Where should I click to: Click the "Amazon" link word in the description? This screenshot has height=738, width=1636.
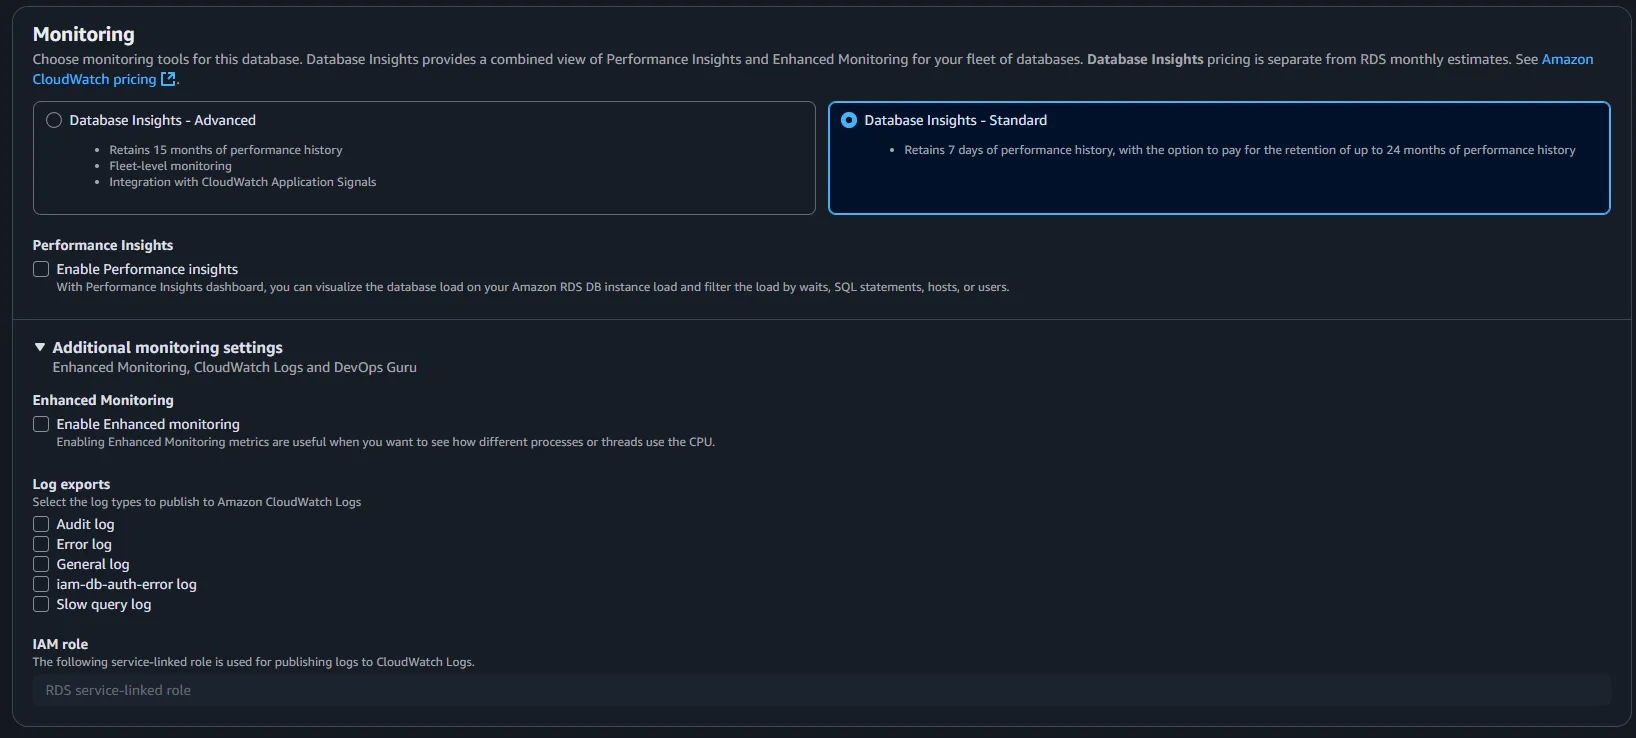point(1567,59)
